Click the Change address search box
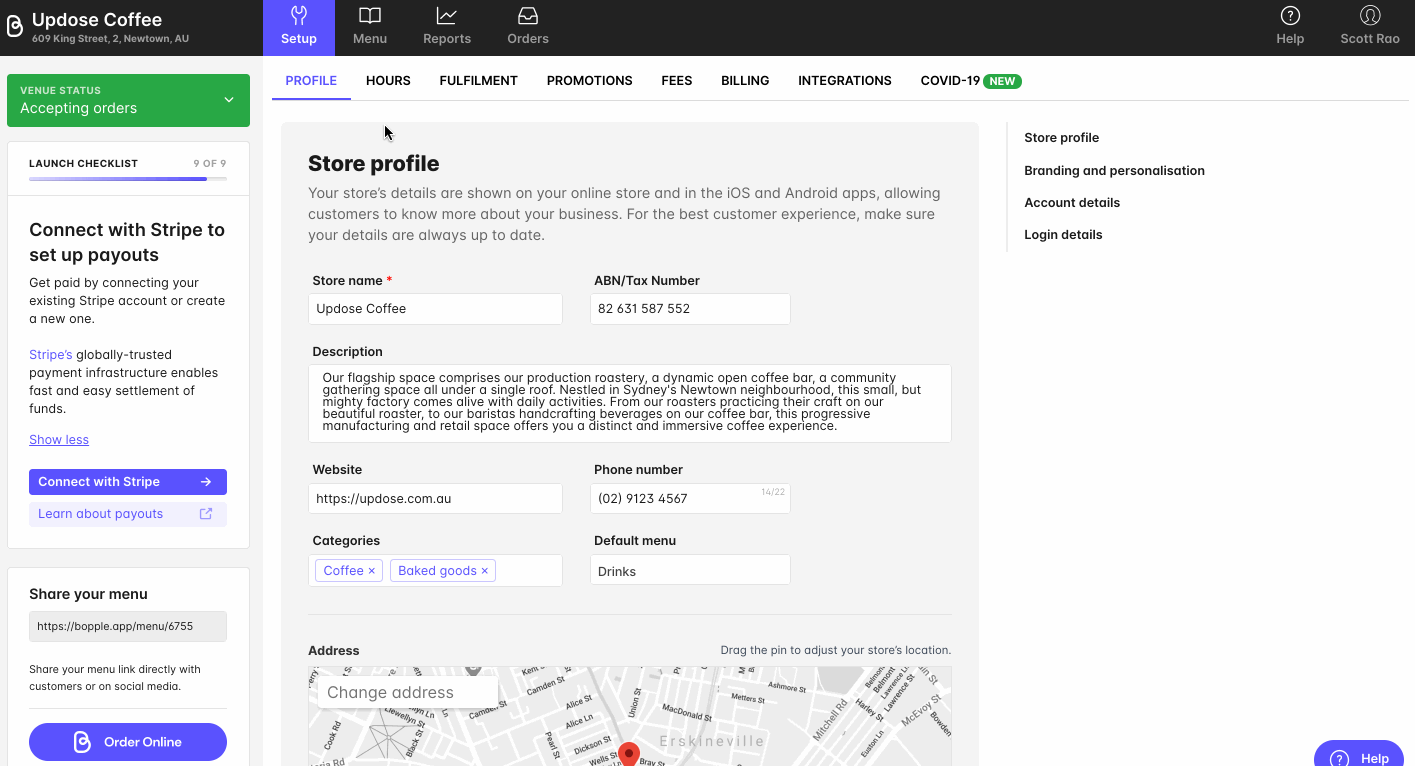The image size is (1415, 766). 408,692
